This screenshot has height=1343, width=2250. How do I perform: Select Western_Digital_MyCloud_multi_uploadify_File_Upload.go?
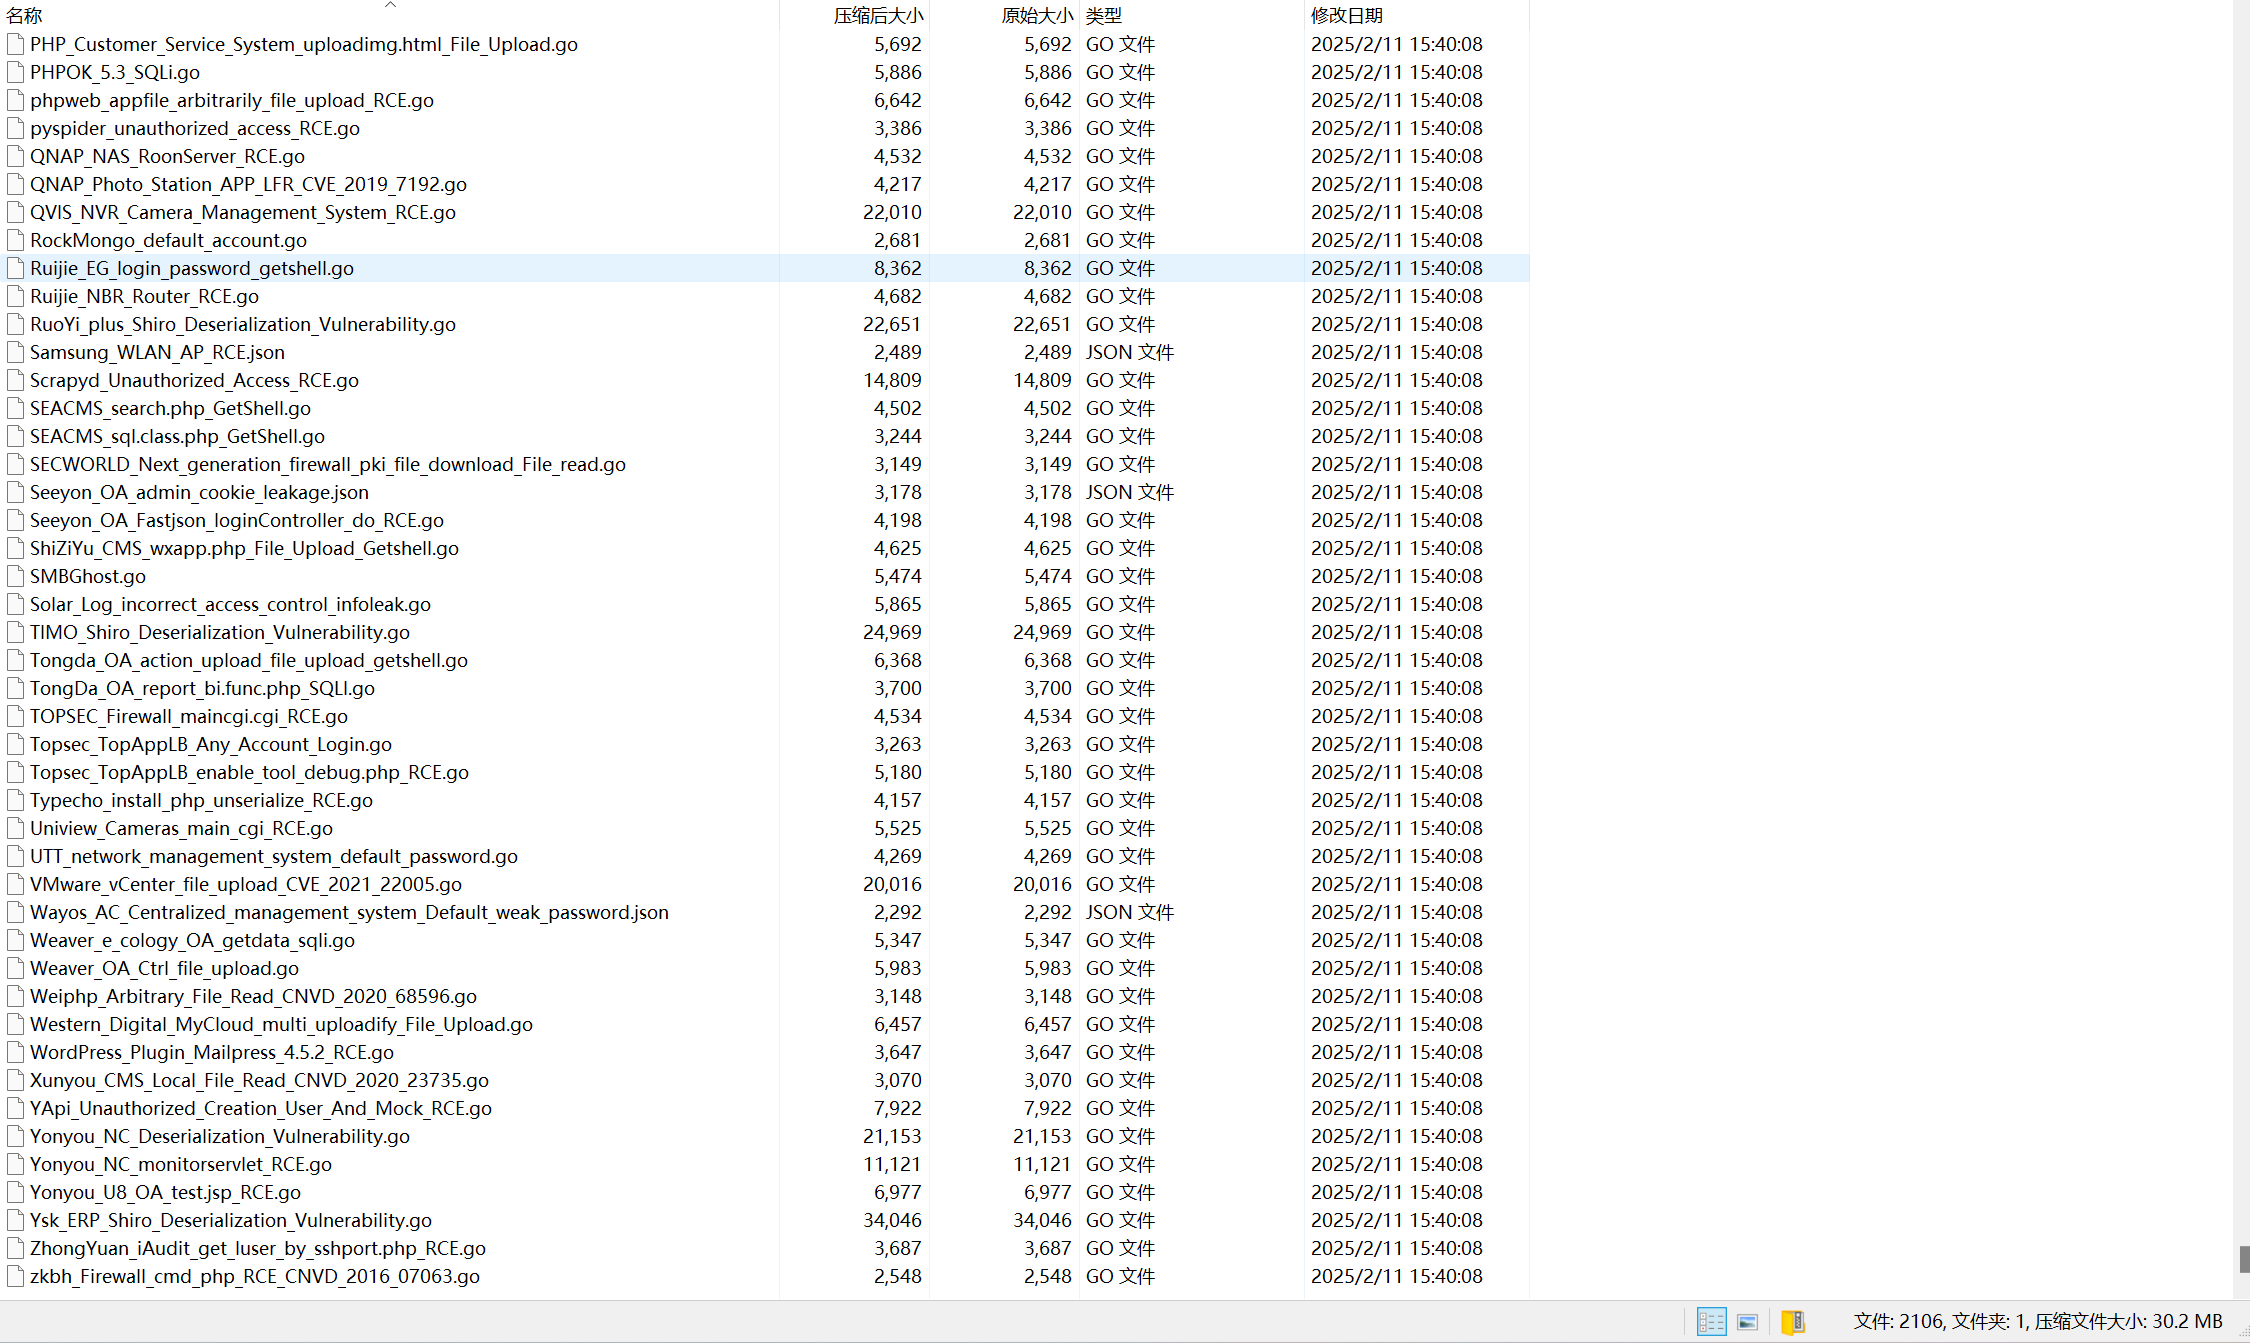[x=281, y=1024]
